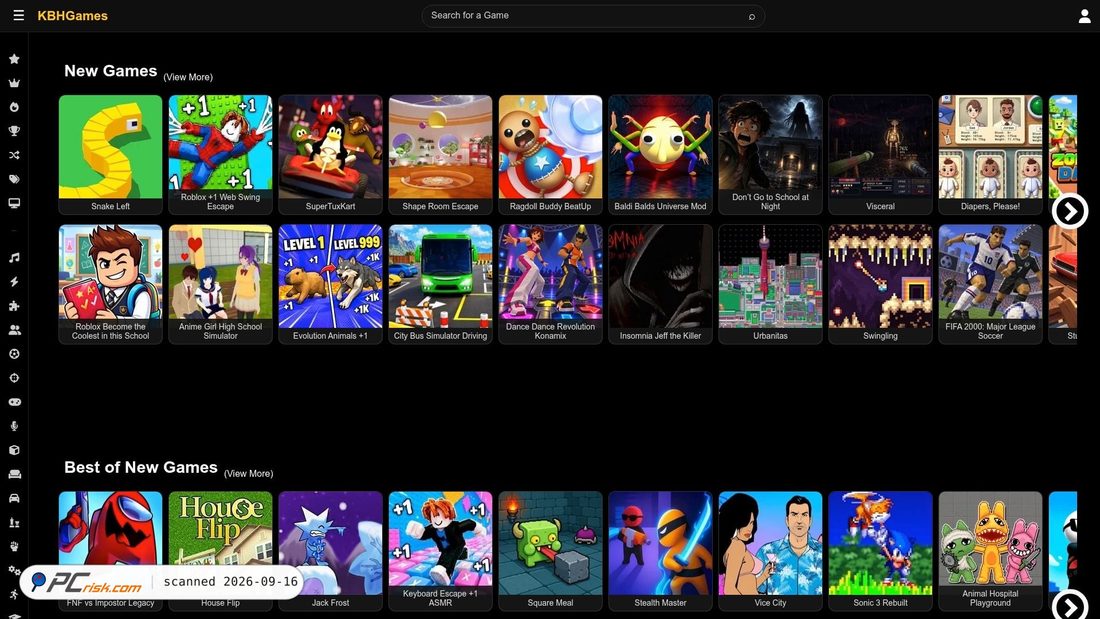Image resolution: width=1100 pixels, height=619 pixels.
Task: Click the trophy icon in the sidebar
Action: [x=14, y=131]
